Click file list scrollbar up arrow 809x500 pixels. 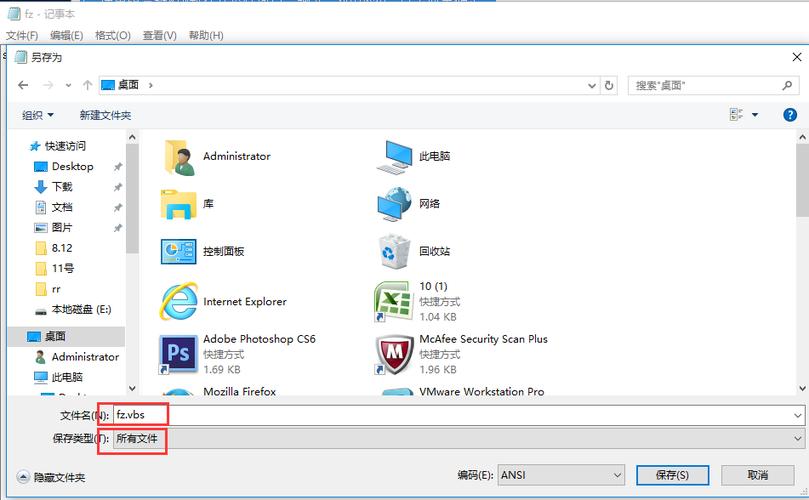click(802, 137)
